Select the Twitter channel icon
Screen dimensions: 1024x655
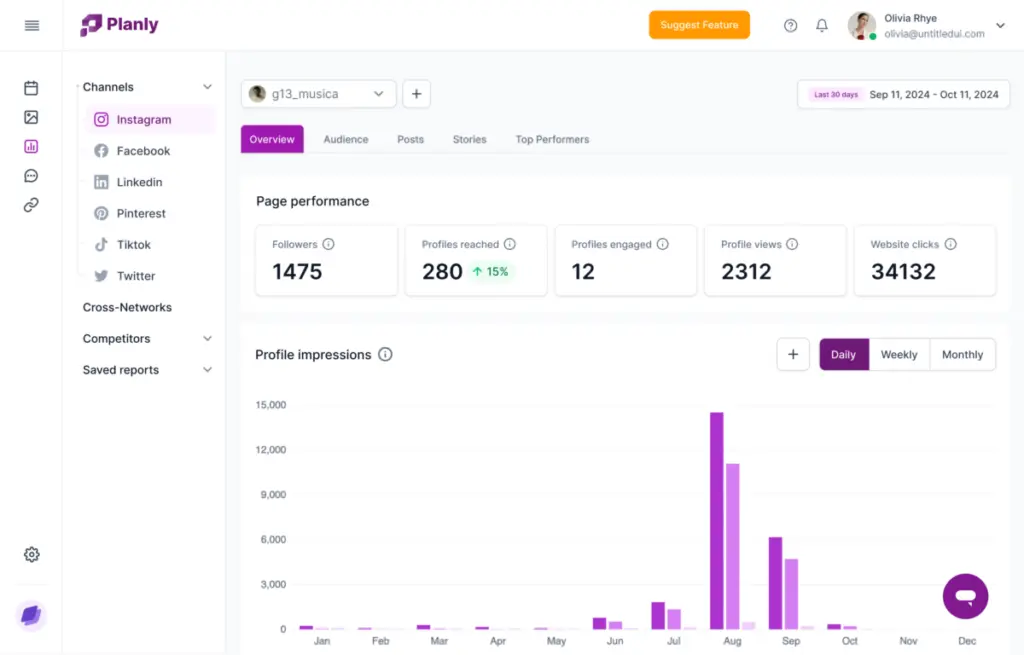coord(100,276)
